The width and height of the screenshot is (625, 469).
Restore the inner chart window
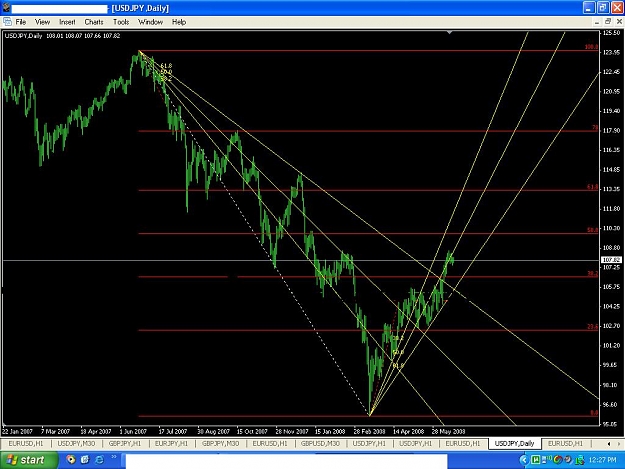(608, 22)
